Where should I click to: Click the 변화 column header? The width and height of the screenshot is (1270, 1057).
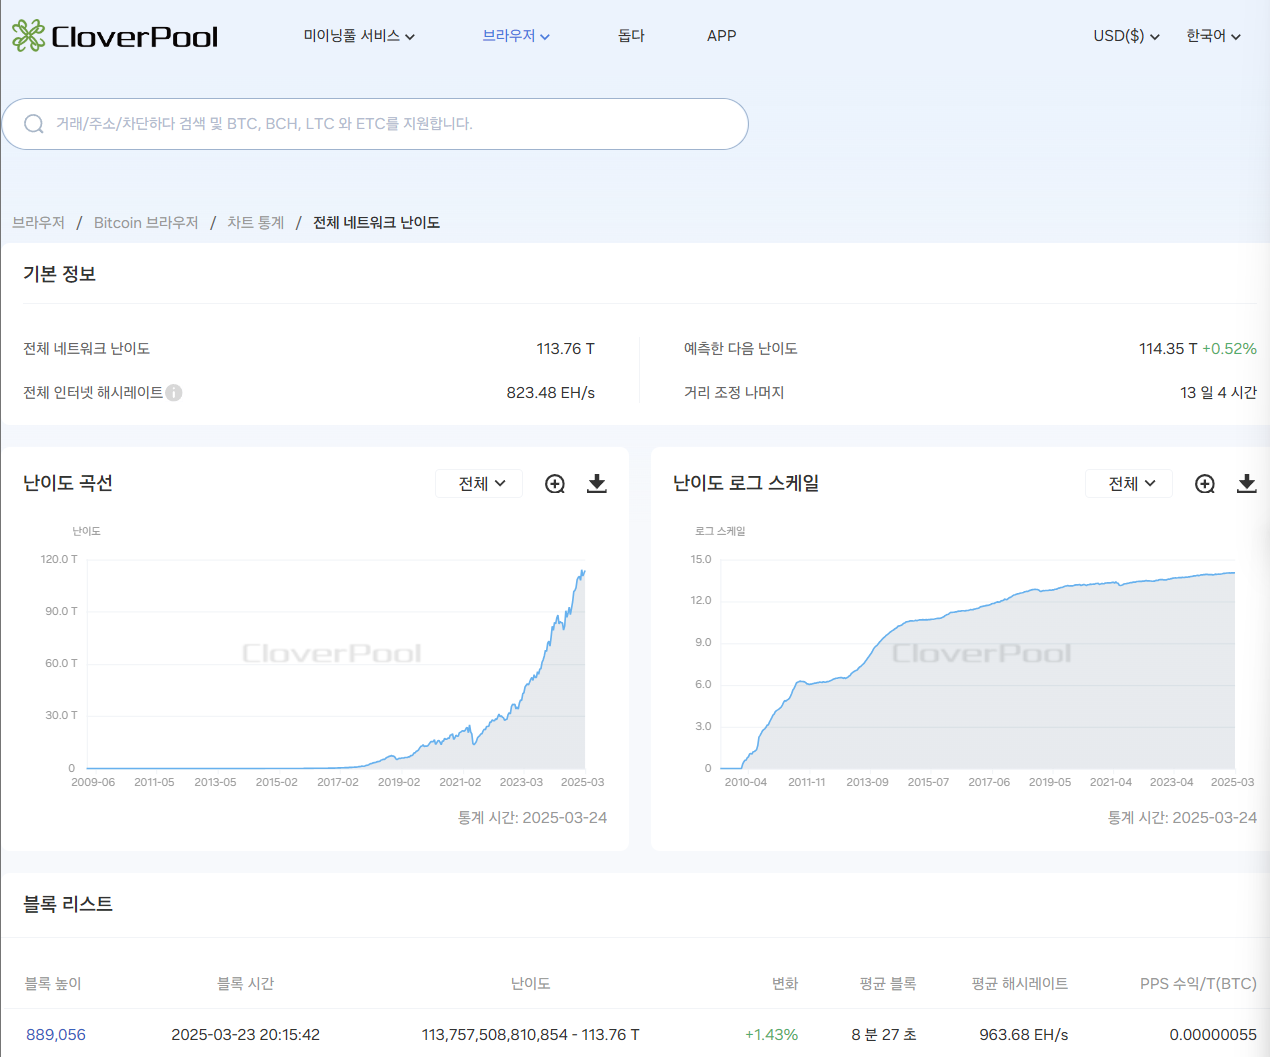point(785,984)
